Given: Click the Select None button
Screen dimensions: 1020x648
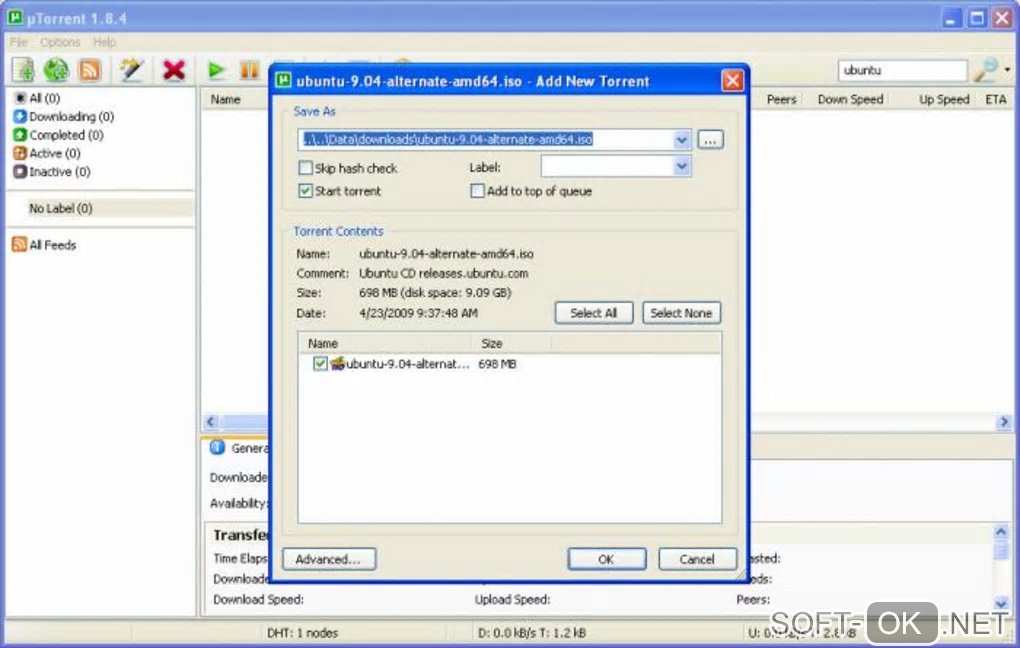Looking at the screenshot, I should click(681, 313).
